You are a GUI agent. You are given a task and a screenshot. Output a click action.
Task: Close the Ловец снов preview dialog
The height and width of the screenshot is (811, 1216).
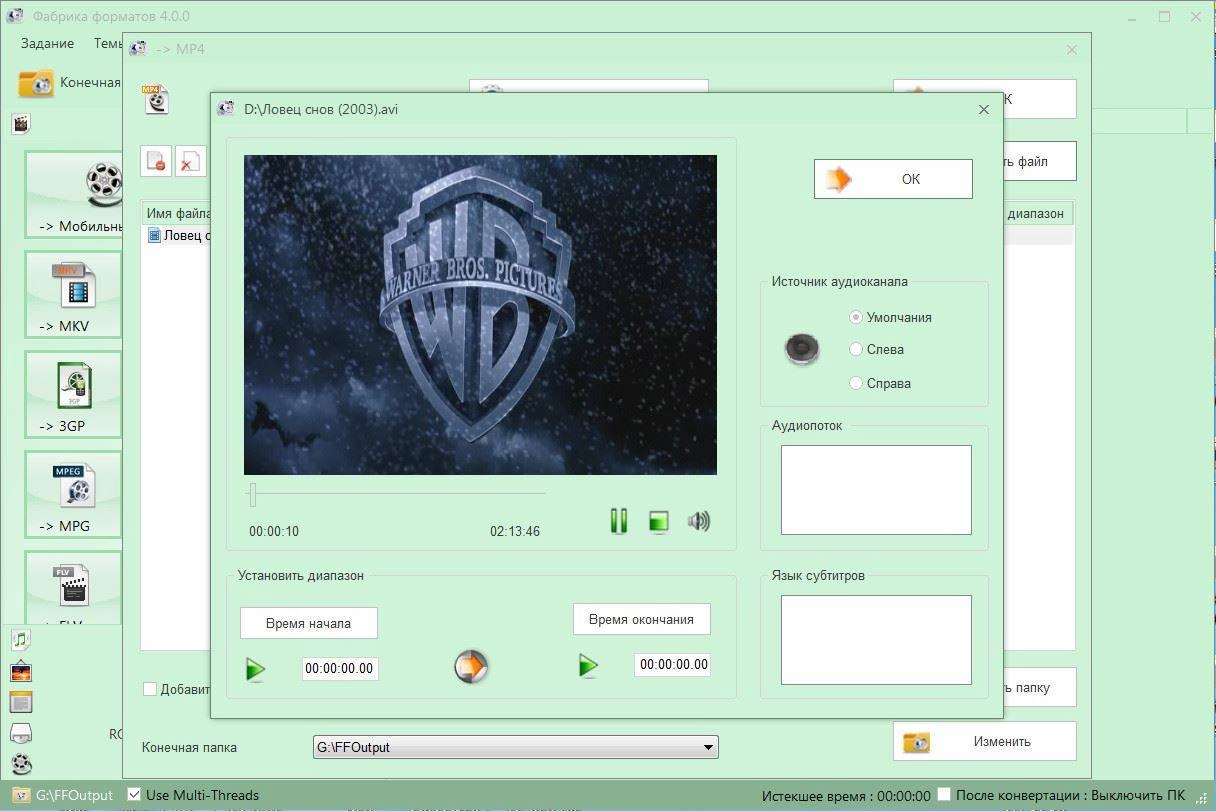pyautogui.click(x=984, y=109)
